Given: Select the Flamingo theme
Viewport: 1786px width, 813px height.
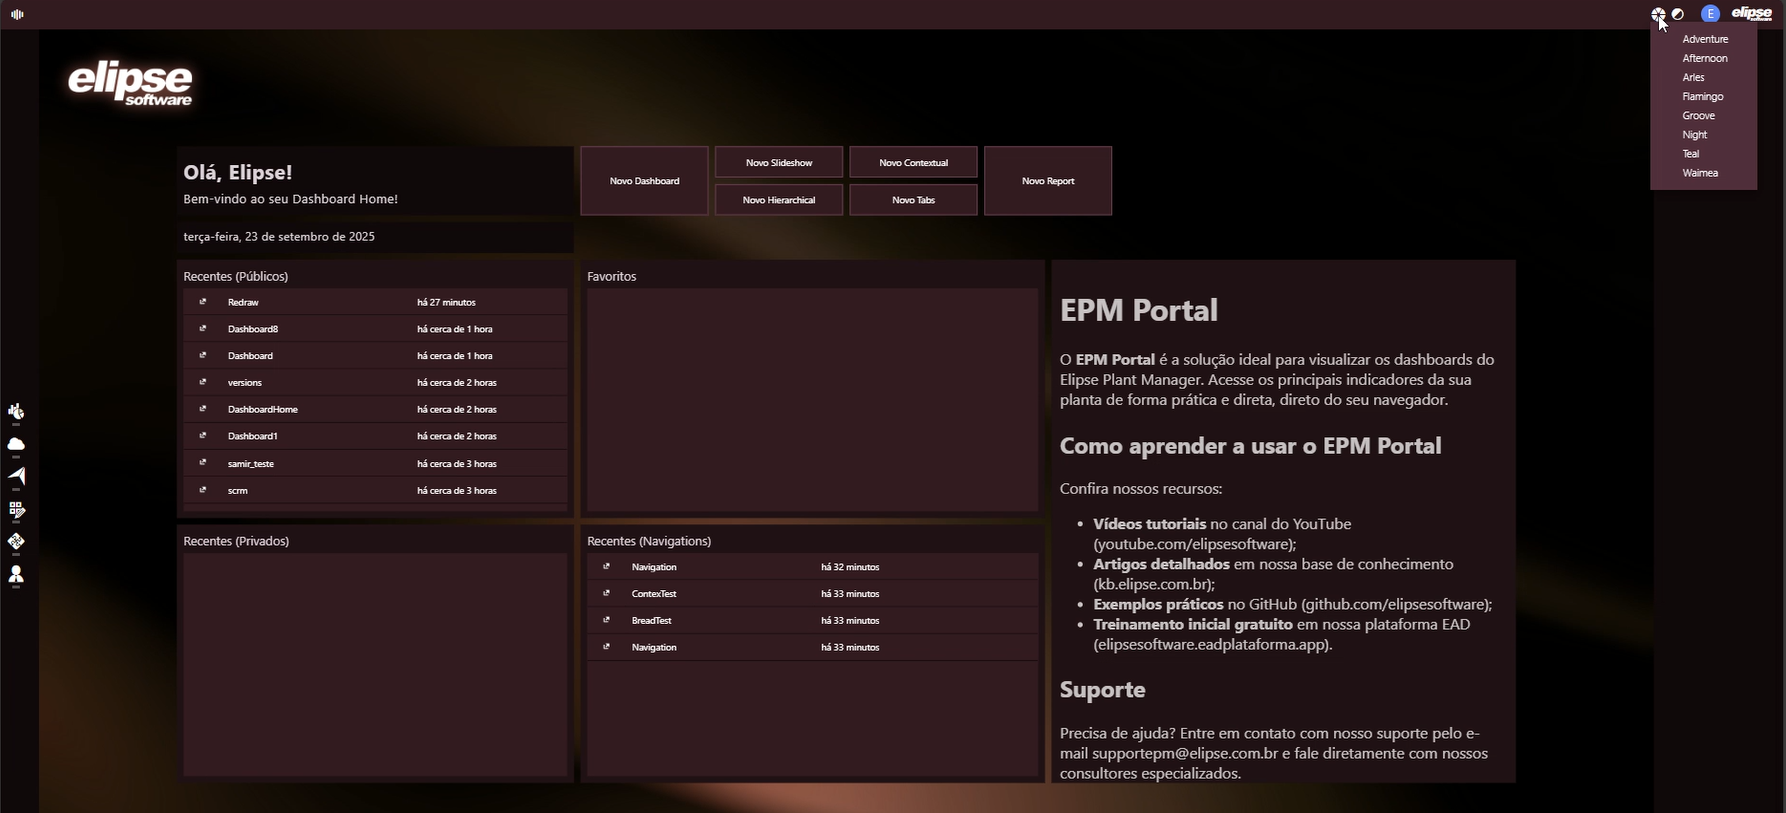Looking at the screenshot, I should coord(1702,96).
